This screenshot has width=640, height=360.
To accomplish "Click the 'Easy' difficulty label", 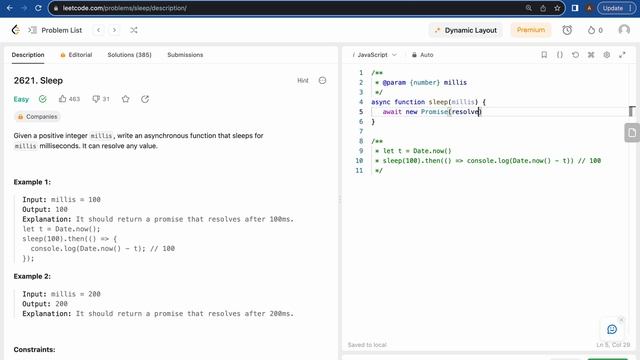I will (x=21, y=99).
